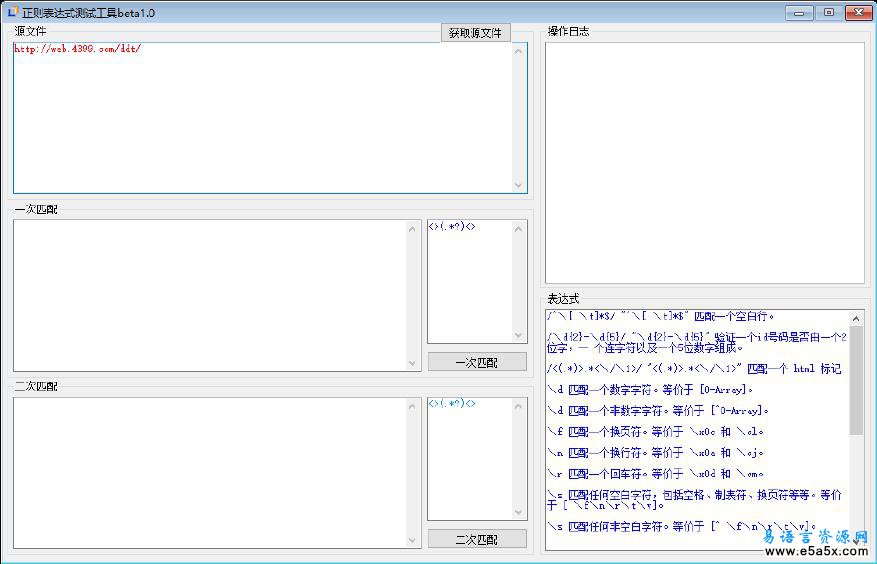
Task: Click the line 匹配一个 html 标记
Action: pos(694,369)
